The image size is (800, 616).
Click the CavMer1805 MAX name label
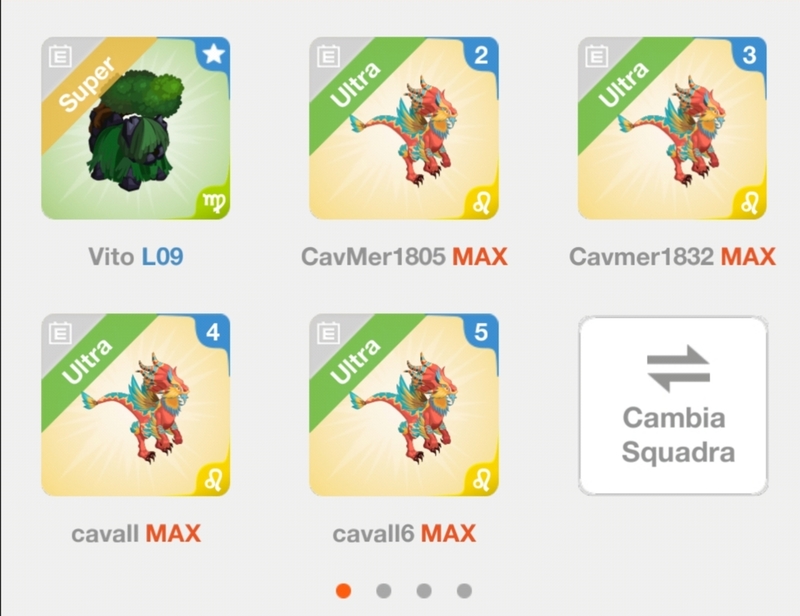point(404,256)
